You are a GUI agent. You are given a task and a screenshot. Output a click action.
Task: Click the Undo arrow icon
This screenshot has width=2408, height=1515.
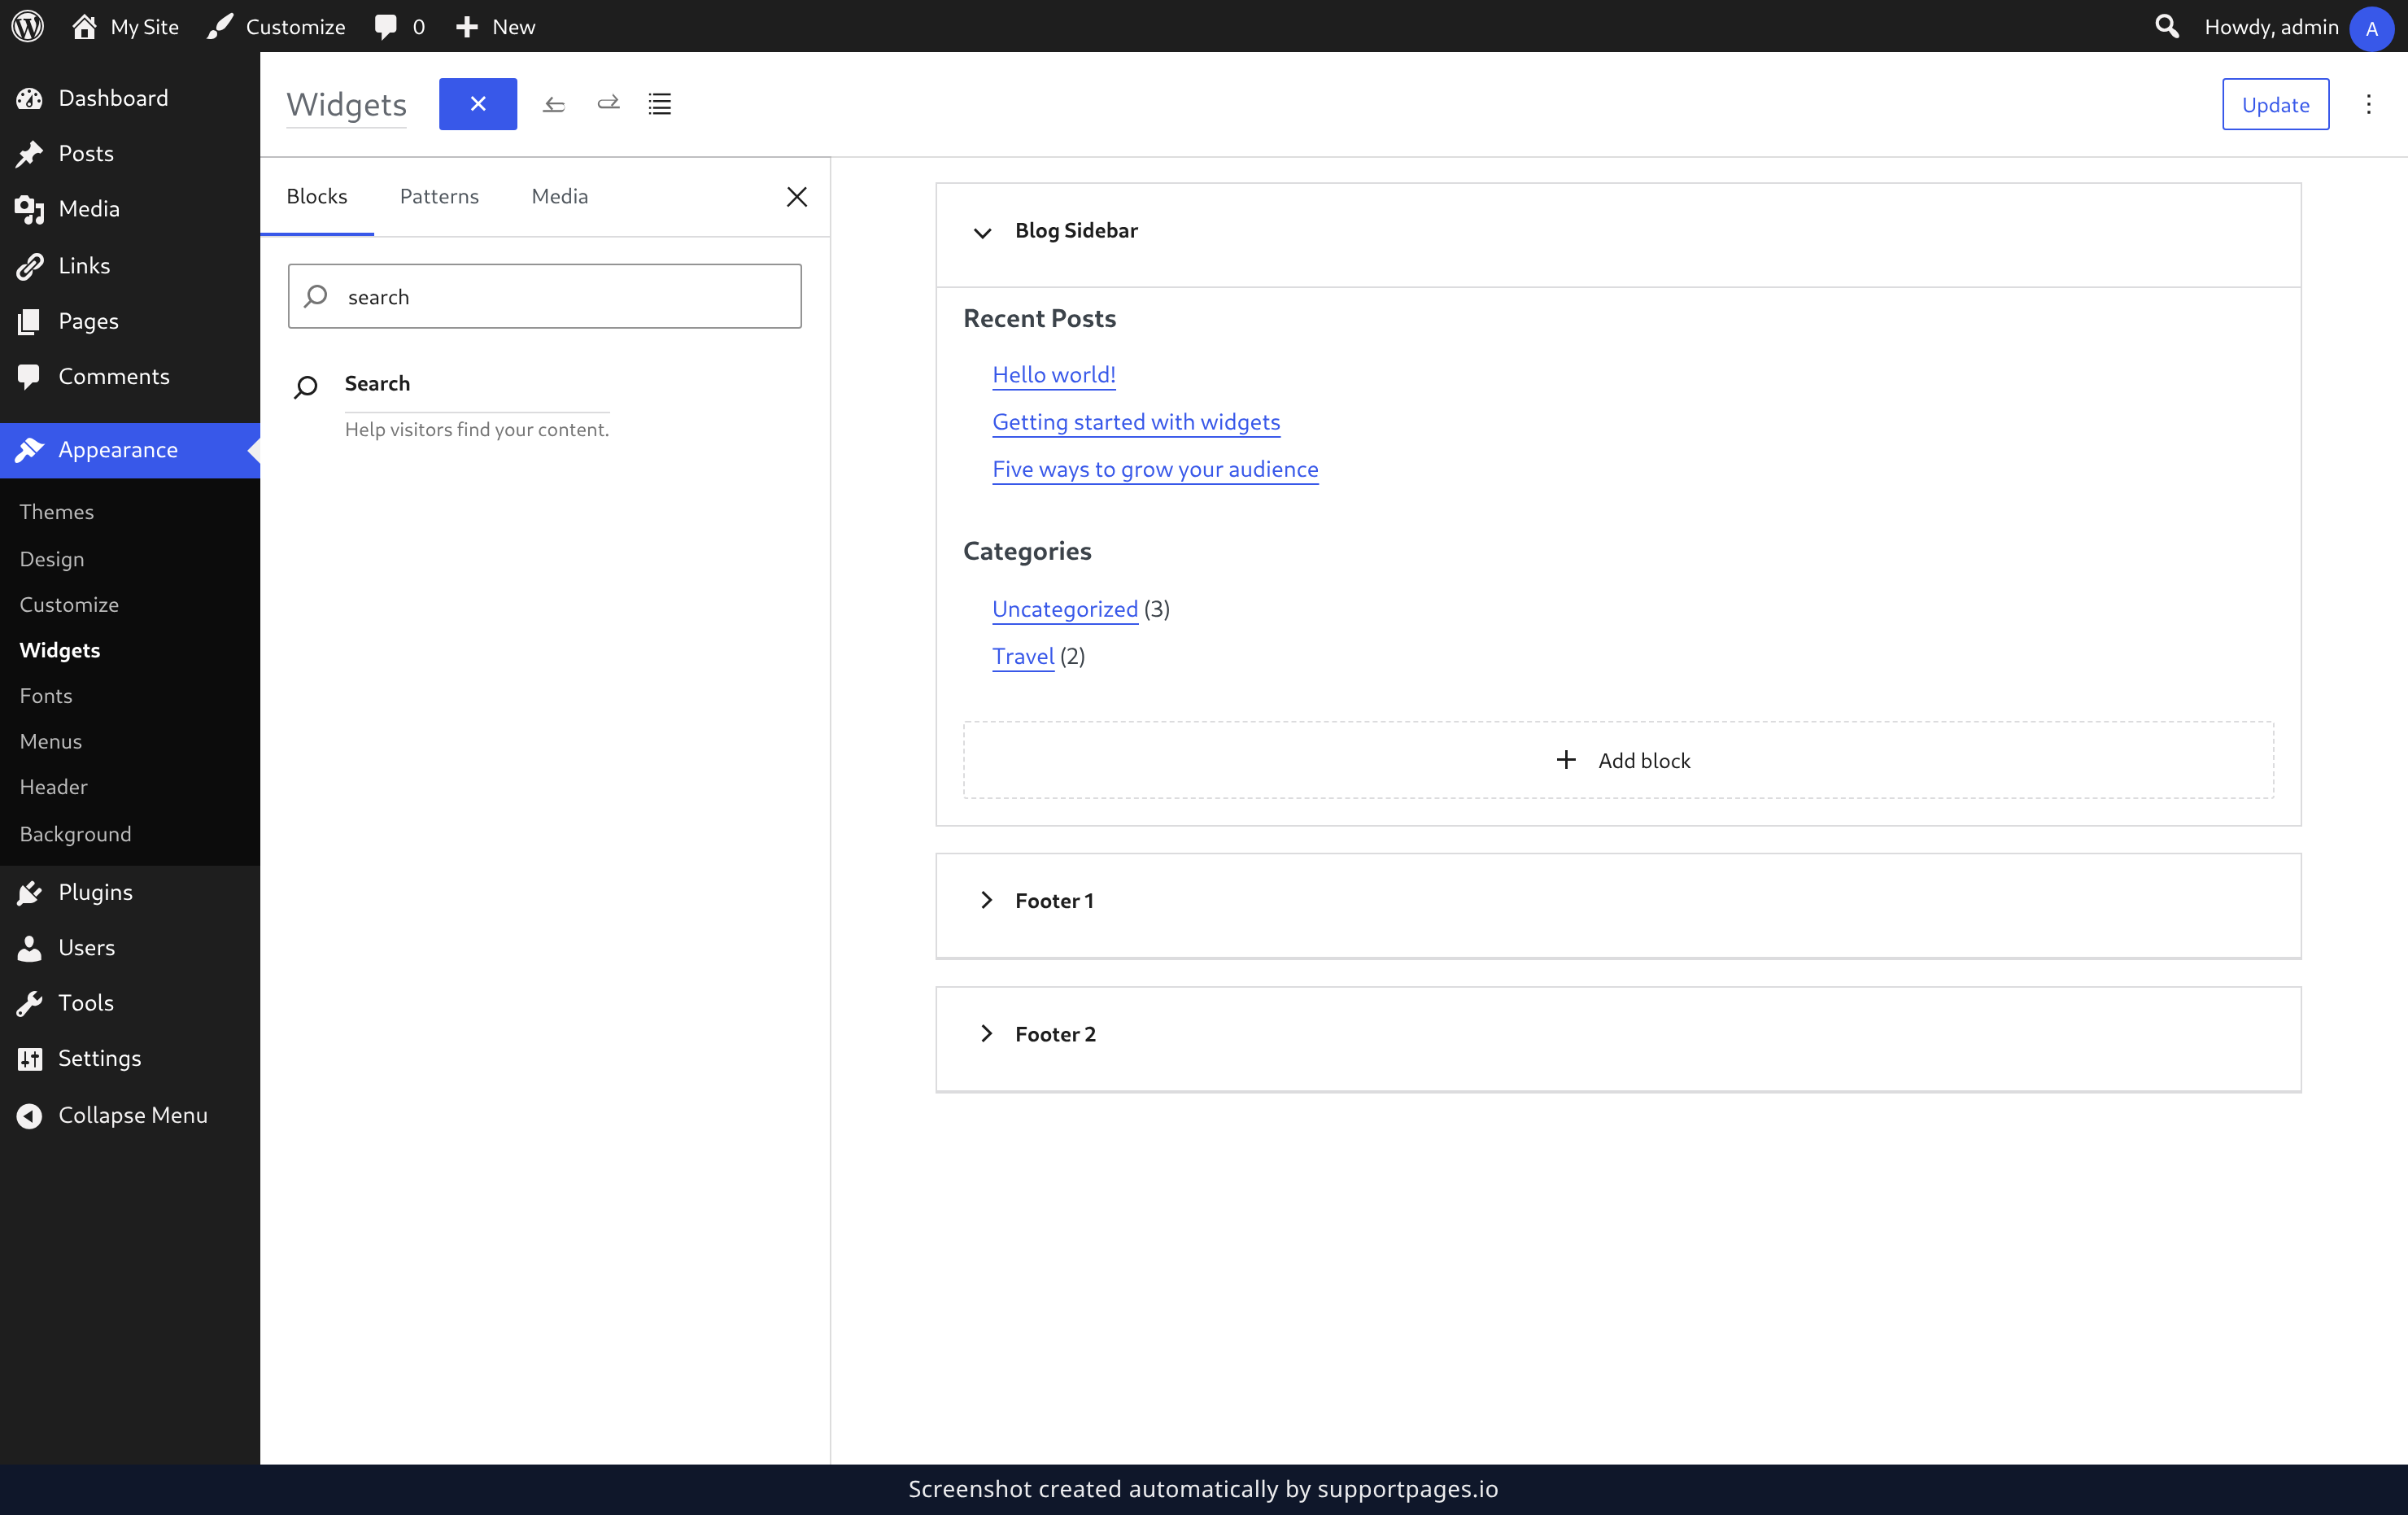point(554,104)
